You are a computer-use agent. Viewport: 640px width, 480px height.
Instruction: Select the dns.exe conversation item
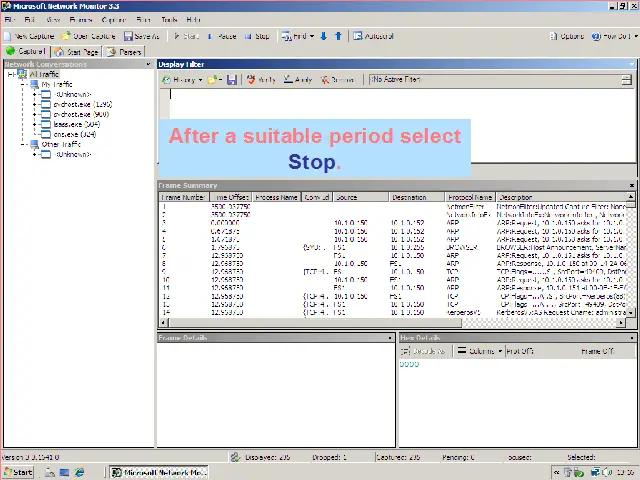[x=75, y=134]
